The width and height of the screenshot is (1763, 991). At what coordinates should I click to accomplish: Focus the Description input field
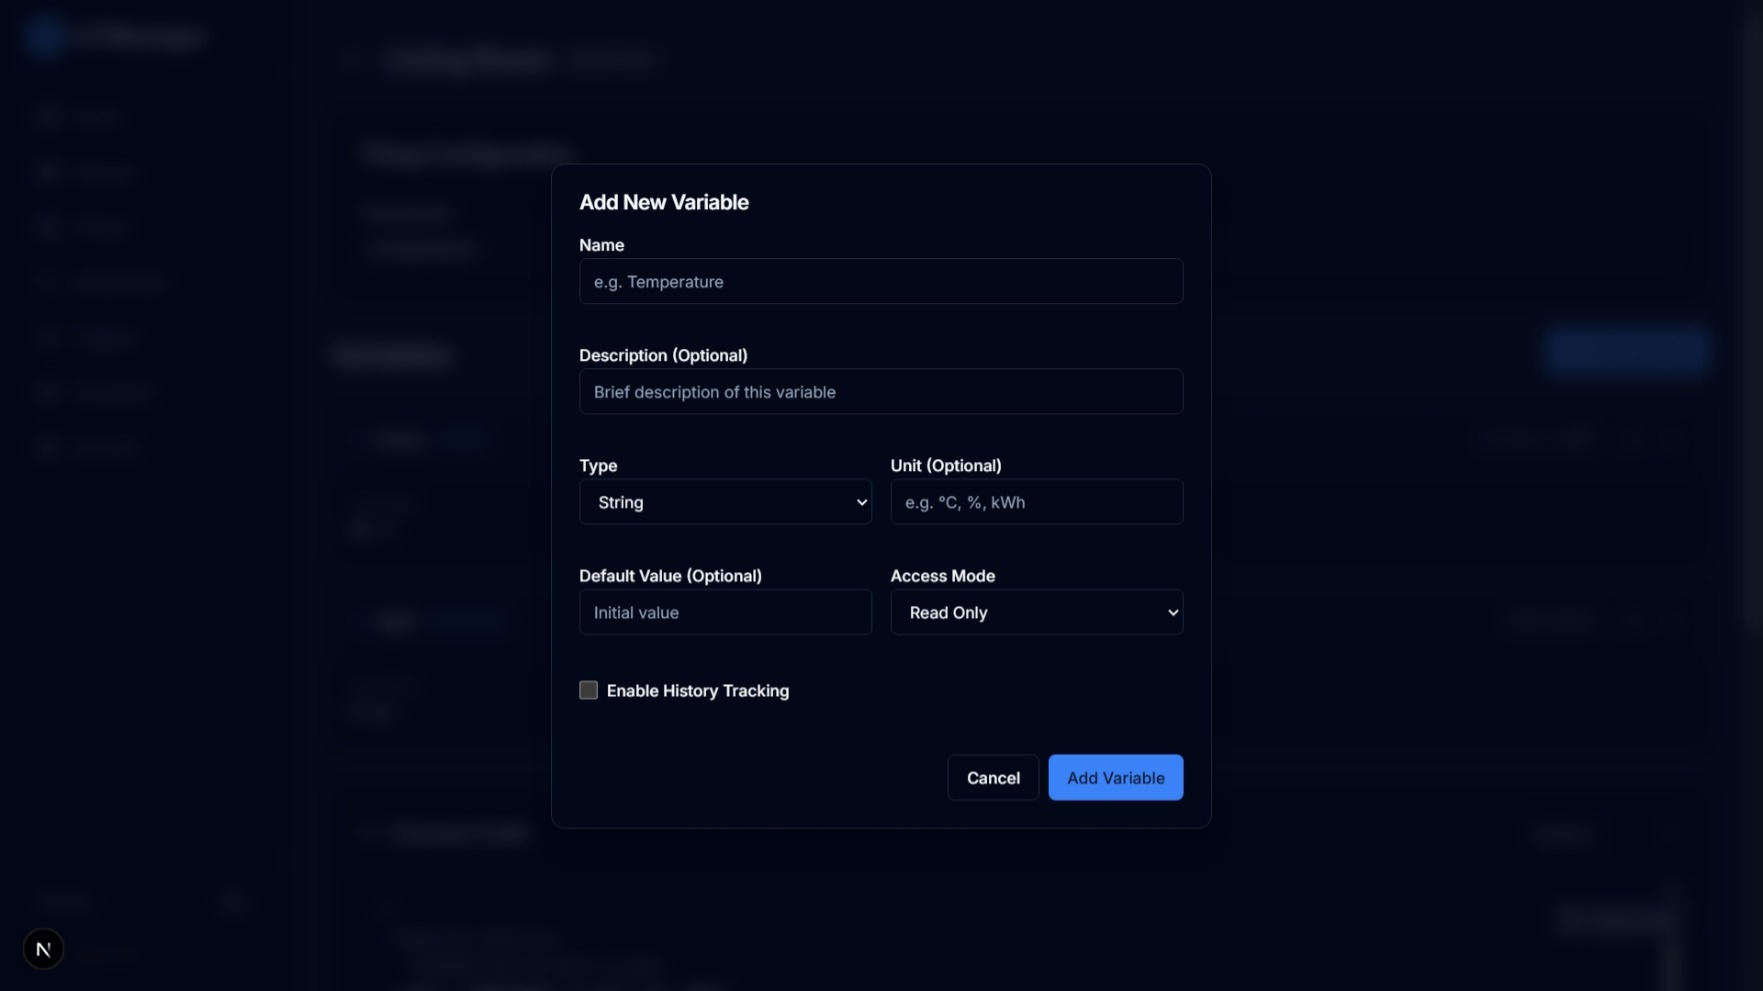[x=880, y=391]
